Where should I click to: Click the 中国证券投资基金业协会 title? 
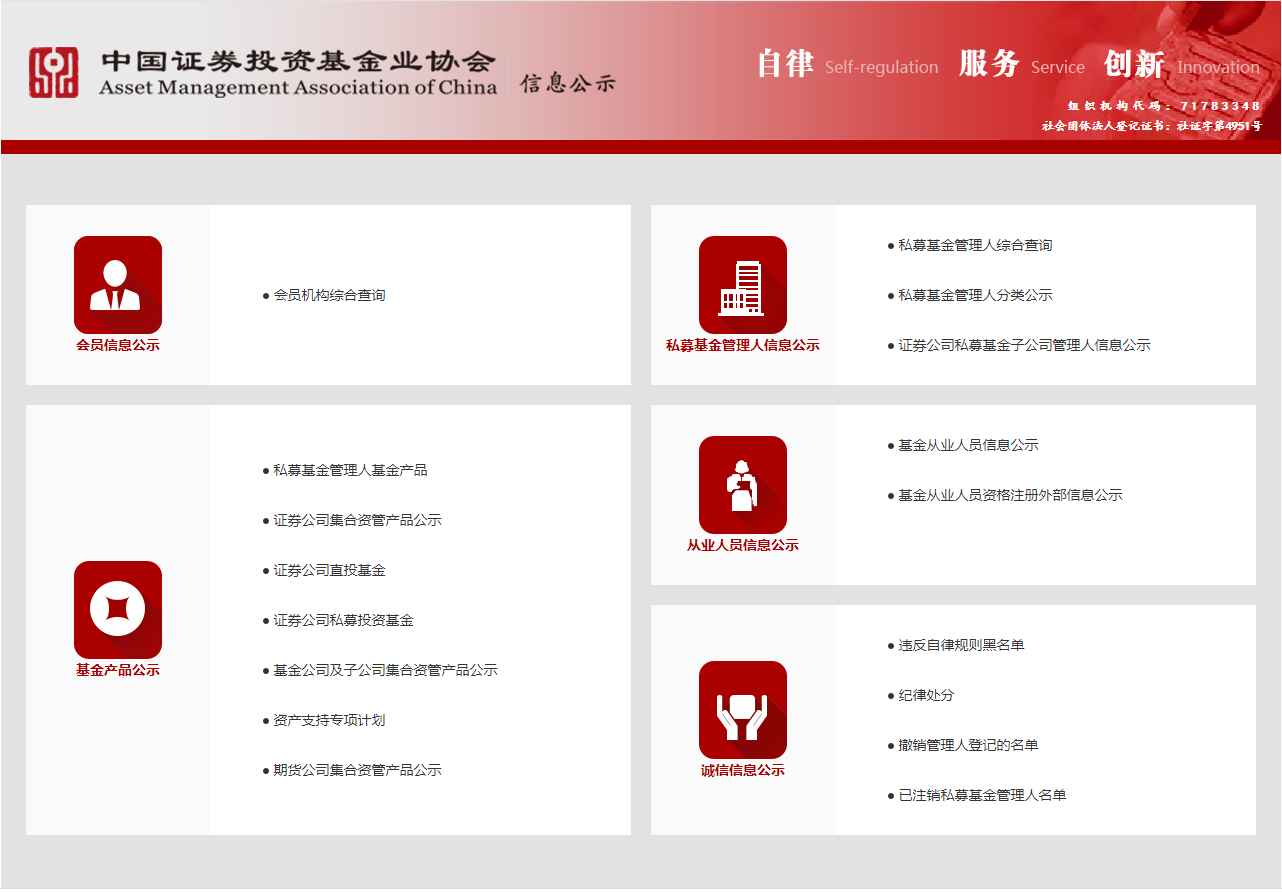[298, 61]
